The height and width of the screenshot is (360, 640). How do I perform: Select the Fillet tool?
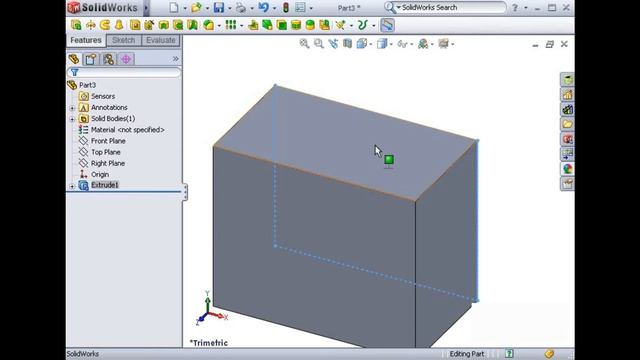(209, 25)
